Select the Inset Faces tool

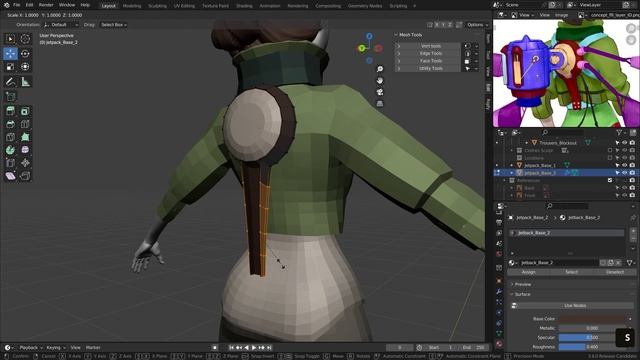coord(25,111)
